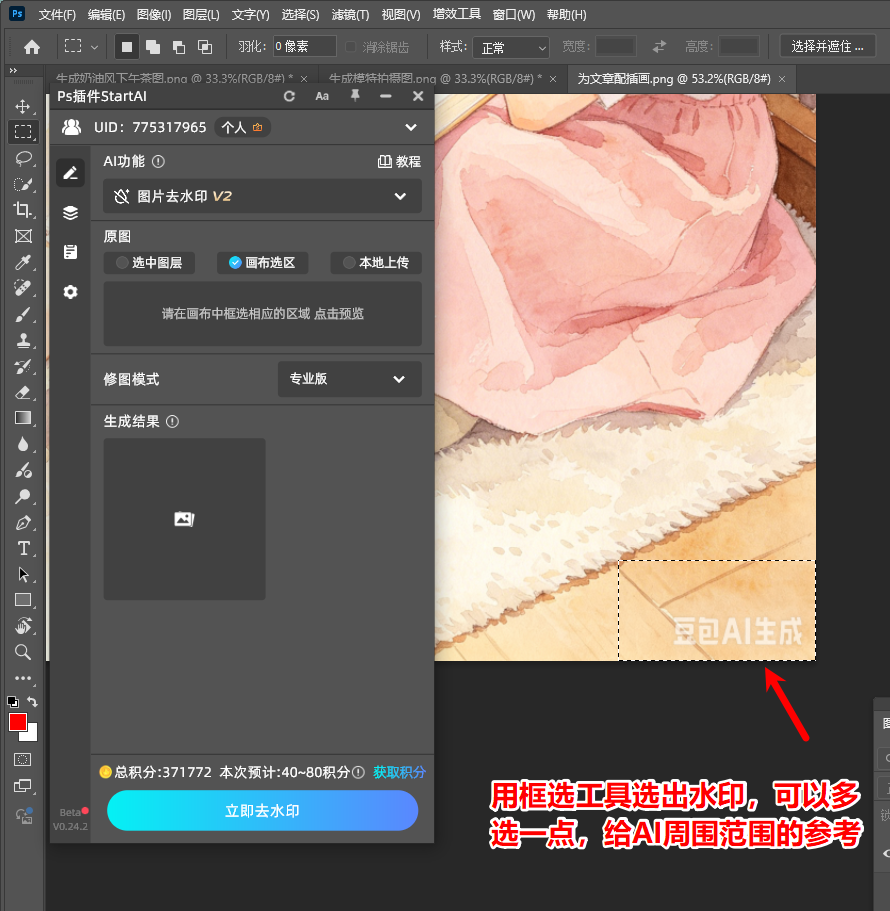Select the Lasso tool
890x911 pixels.
(x=23, y=158)
